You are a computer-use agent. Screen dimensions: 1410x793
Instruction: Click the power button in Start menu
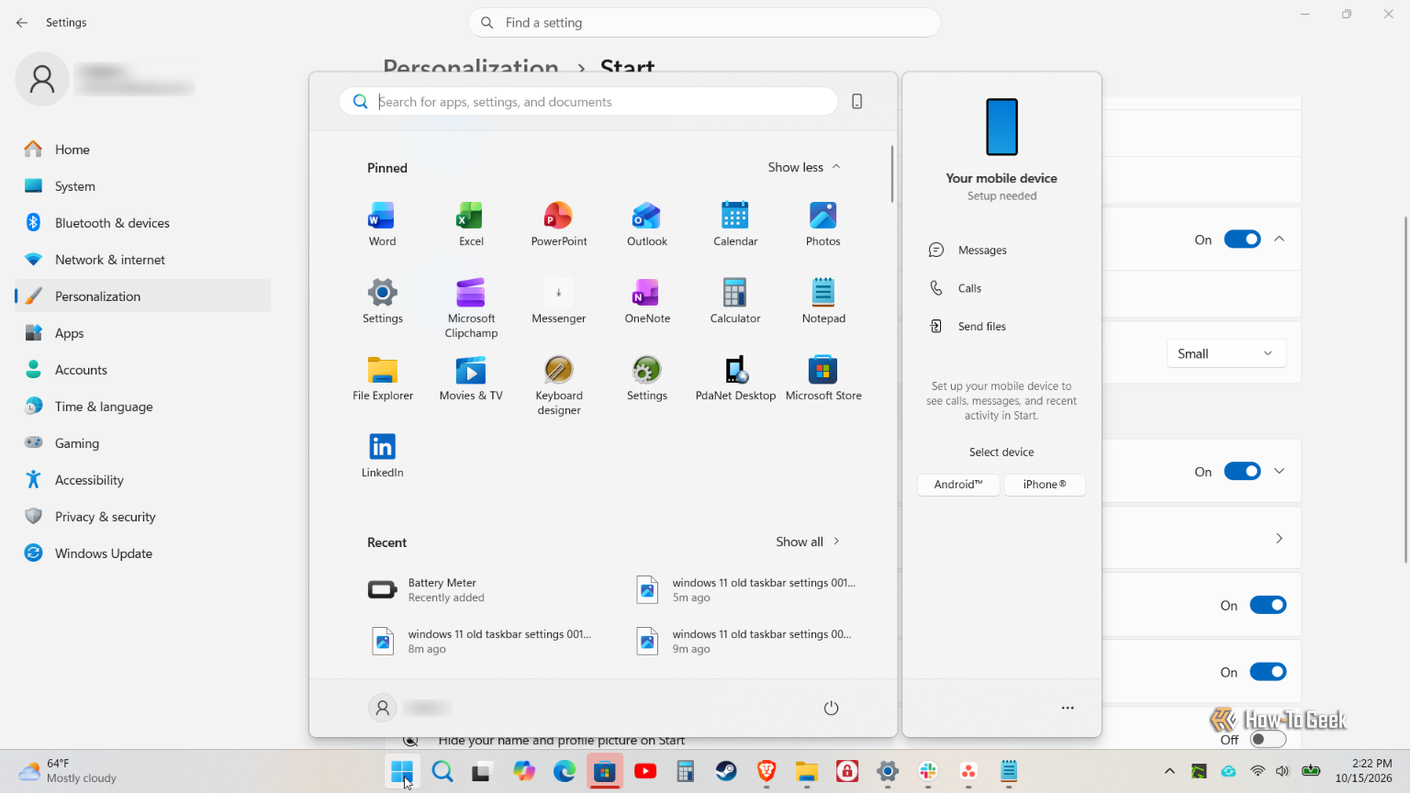(x=830, y=708)
